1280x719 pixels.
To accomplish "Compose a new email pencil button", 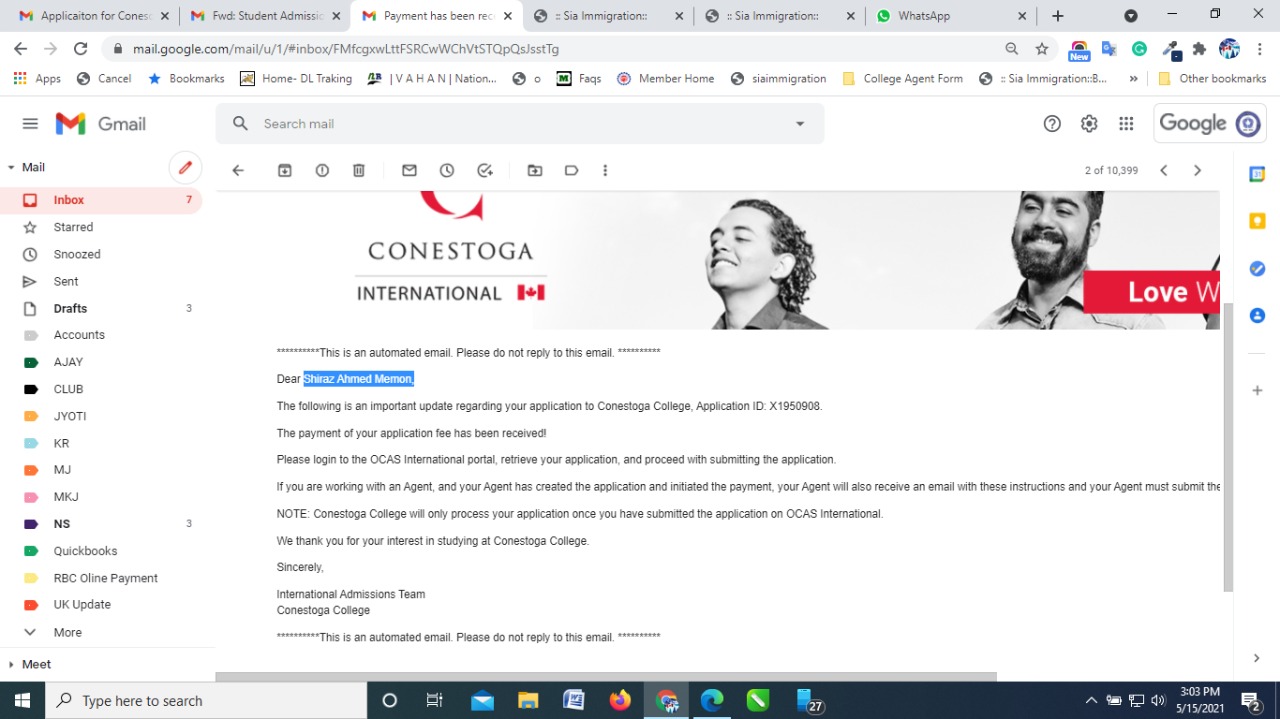I will [x=185, y=168].
